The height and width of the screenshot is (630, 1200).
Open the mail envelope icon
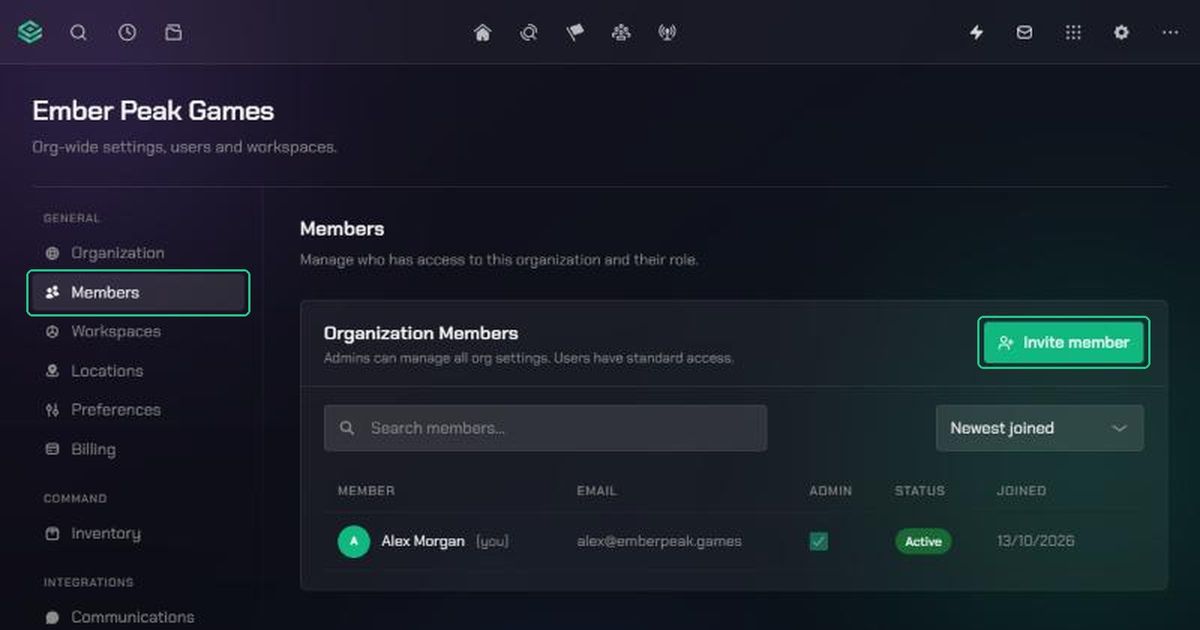[x=1025, y=33]
